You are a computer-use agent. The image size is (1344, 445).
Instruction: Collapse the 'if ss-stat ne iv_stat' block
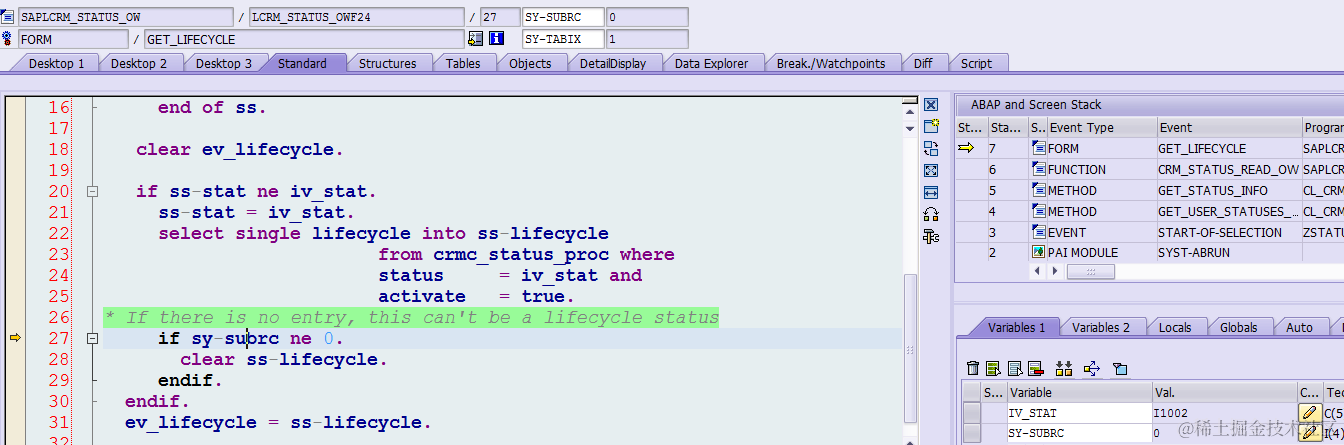point(92,191)
